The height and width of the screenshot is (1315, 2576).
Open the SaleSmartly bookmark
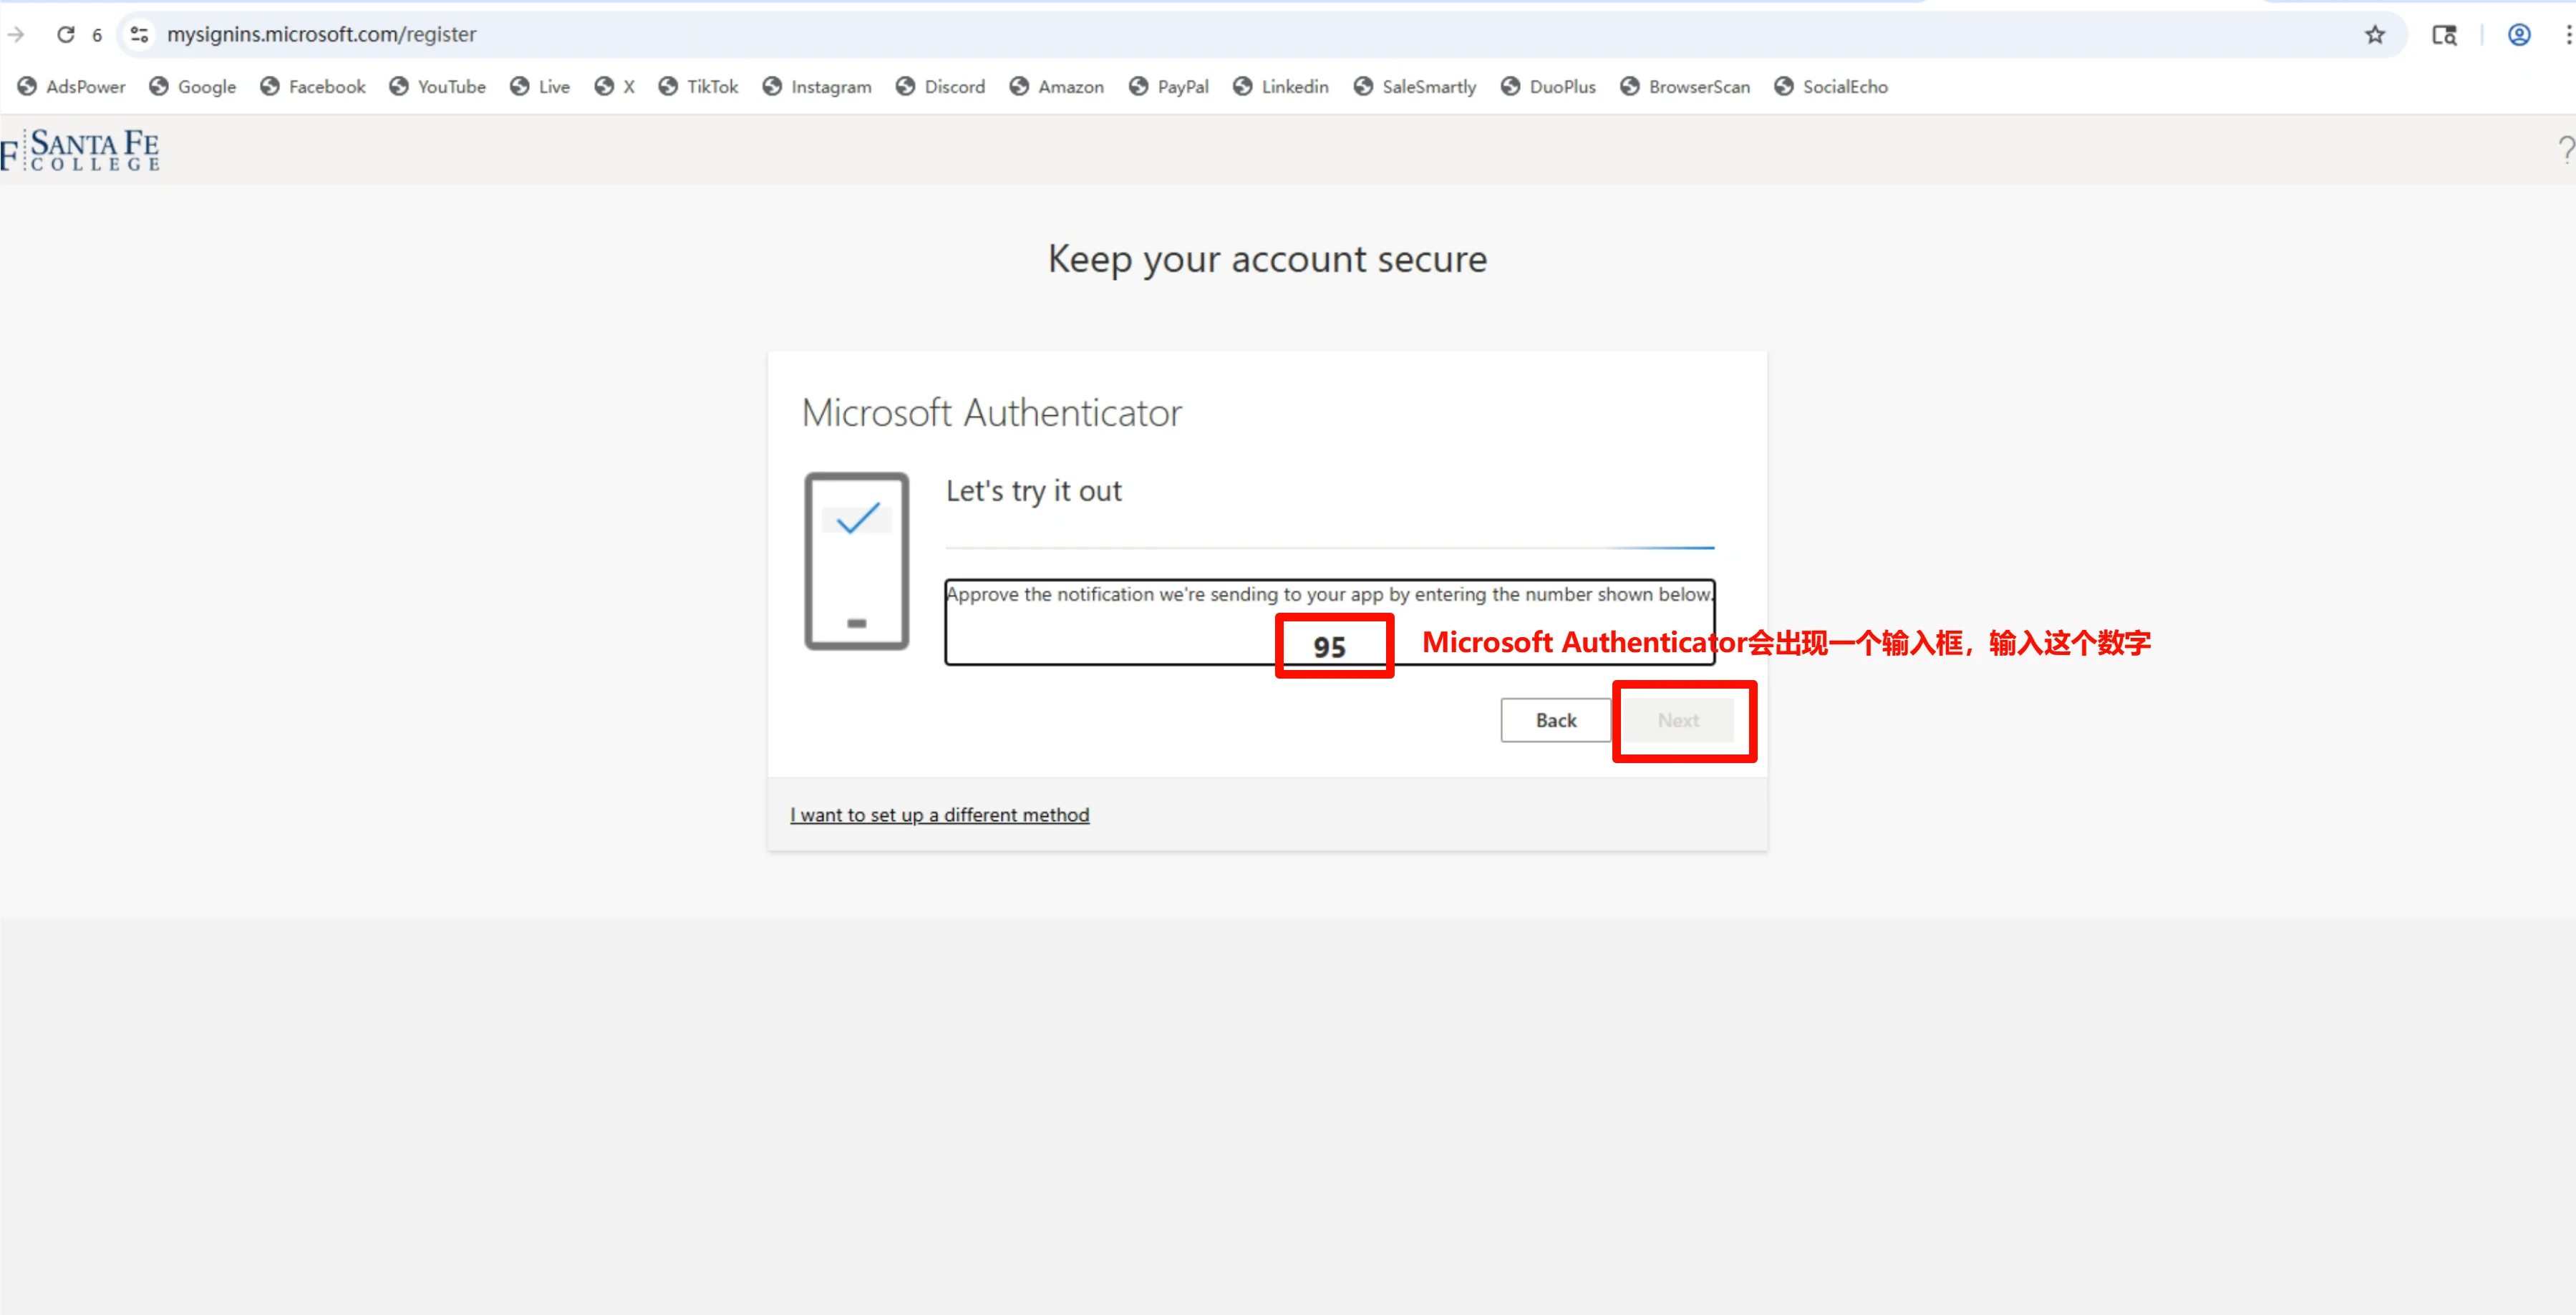pos(1415,87)
